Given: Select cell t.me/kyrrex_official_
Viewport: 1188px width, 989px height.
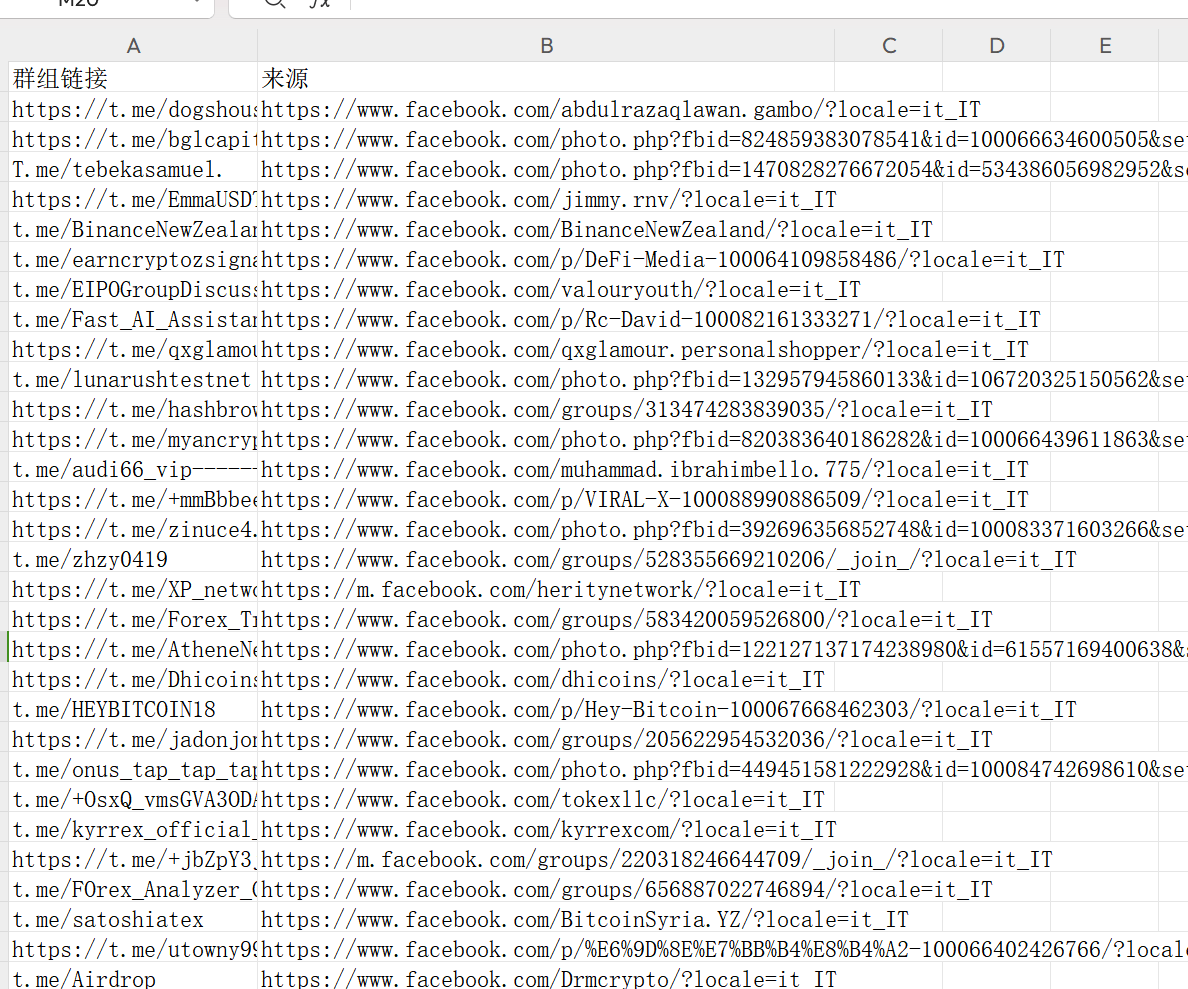Looking at the screenshot, I should point(133,829).
